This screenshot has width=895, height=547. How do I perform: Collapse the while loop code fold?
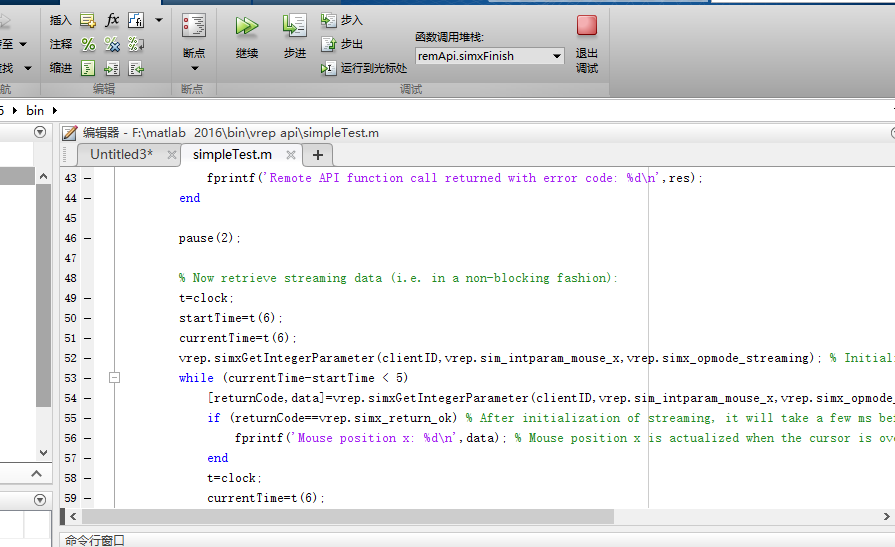point(114,378)
